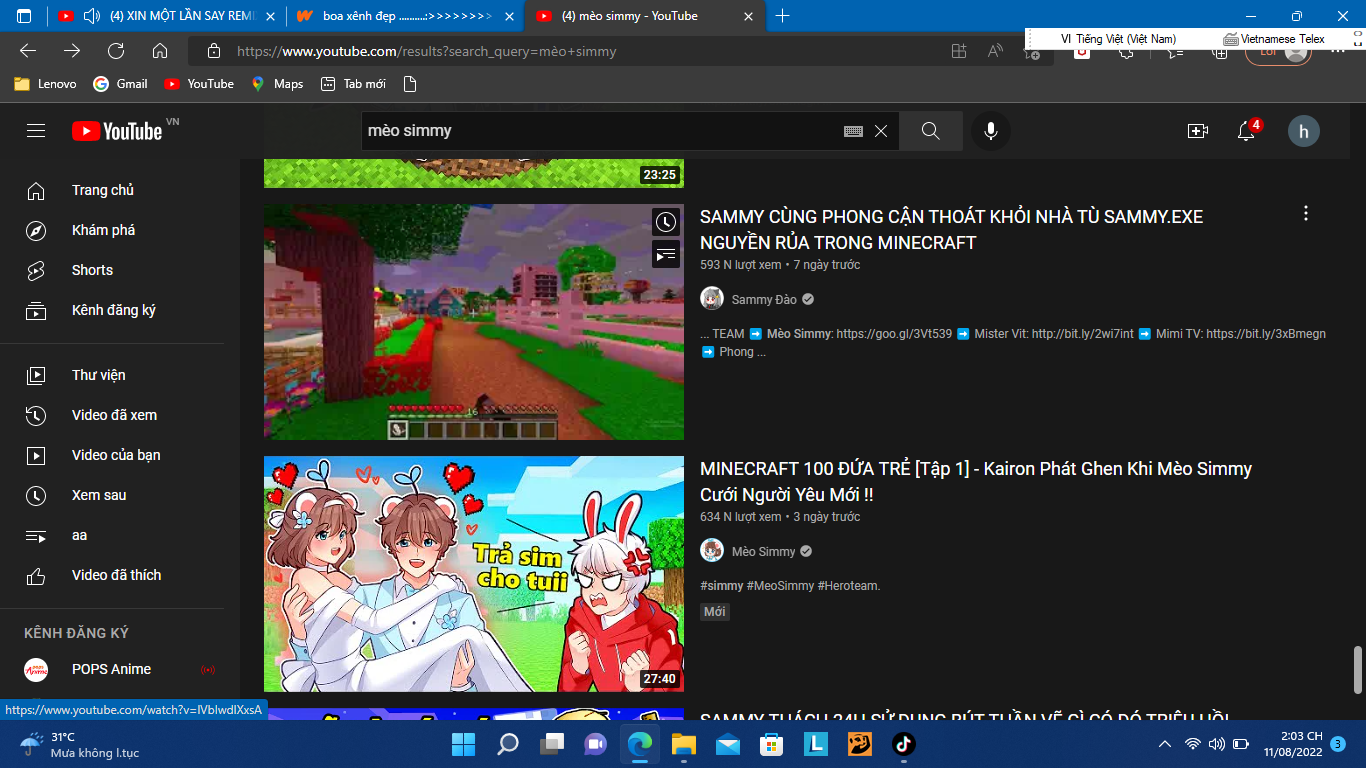
Task: Open weather widget showing 31°C
Action: click(80, 744)
